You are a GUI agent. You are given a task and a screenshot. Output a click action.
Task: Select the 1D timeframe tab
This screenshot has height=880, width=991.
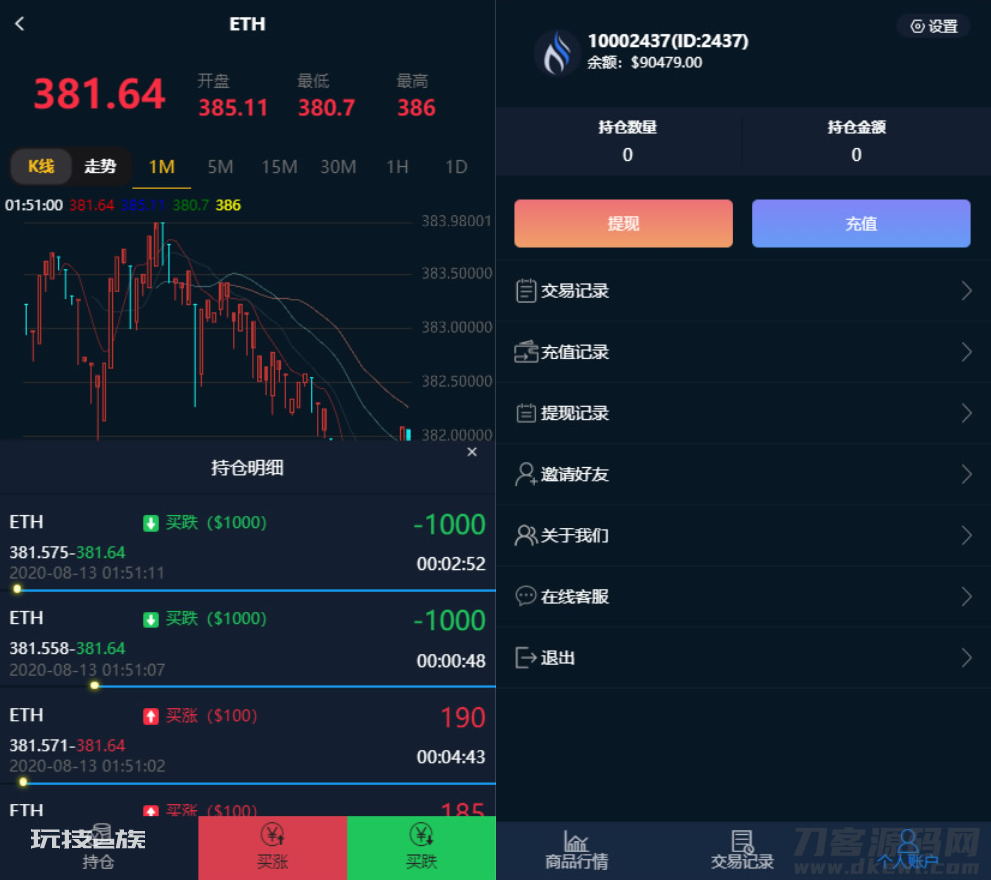(456, 167)
